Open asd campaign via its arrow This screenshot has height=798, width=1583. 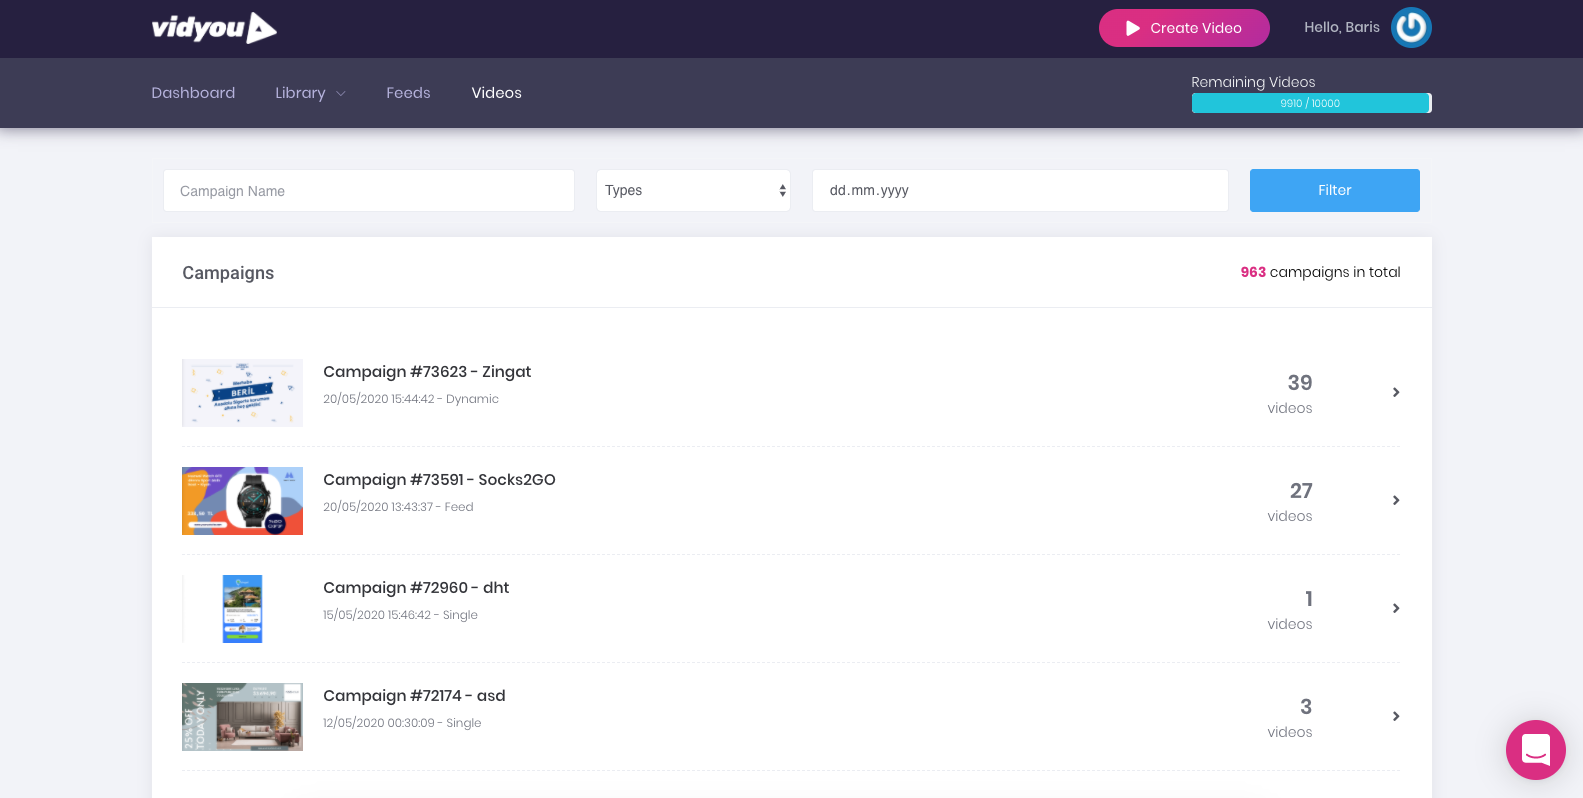click(1396, 716)
